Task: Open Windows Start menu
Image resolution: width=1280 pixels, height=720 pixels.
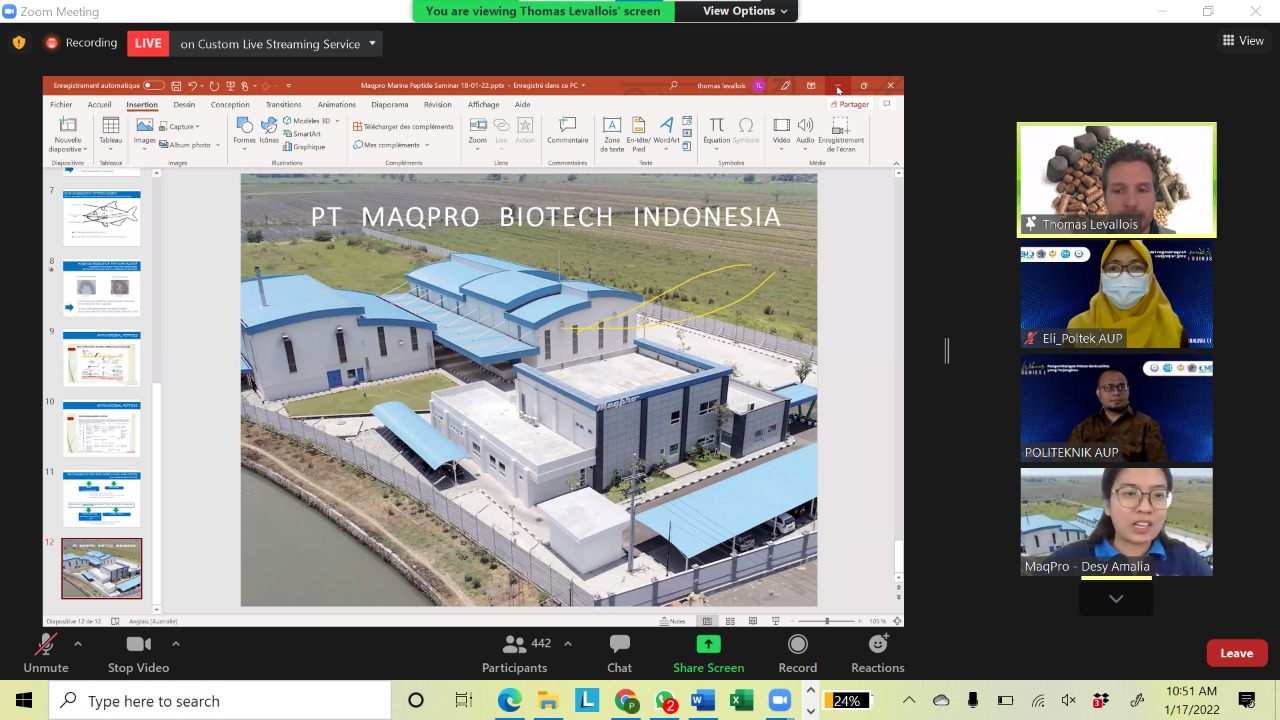Action: pos(24,701)
